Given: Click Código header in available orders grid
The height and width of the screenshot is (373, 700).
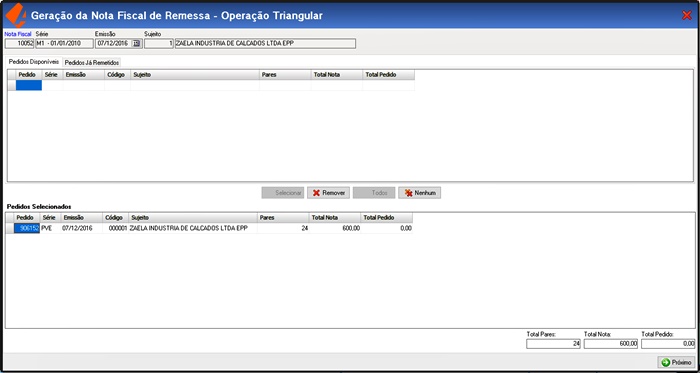Looking at the screenshot, I should 117,75.
